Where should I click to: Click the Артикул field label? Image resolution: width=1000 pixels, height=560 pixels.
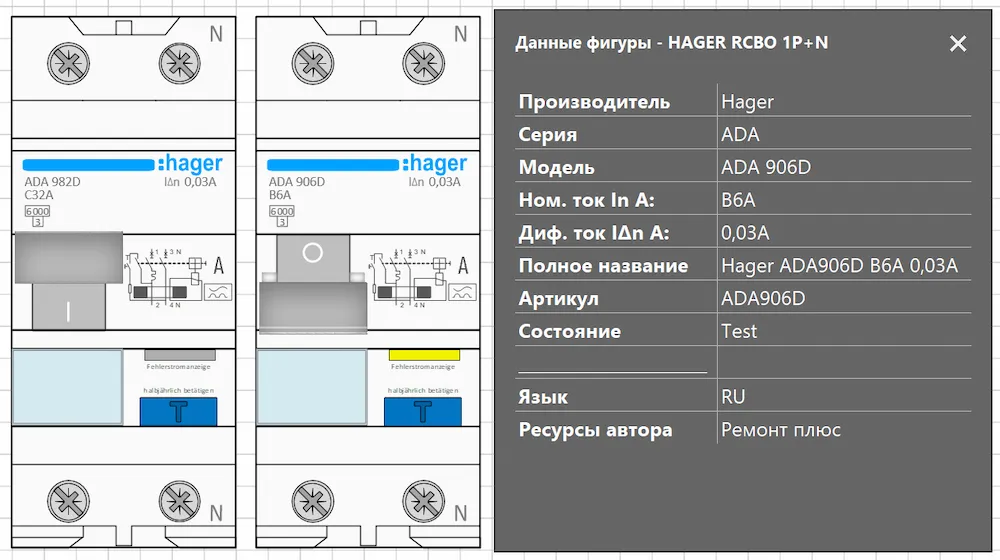pyautogui.click(x=559, y=298)
